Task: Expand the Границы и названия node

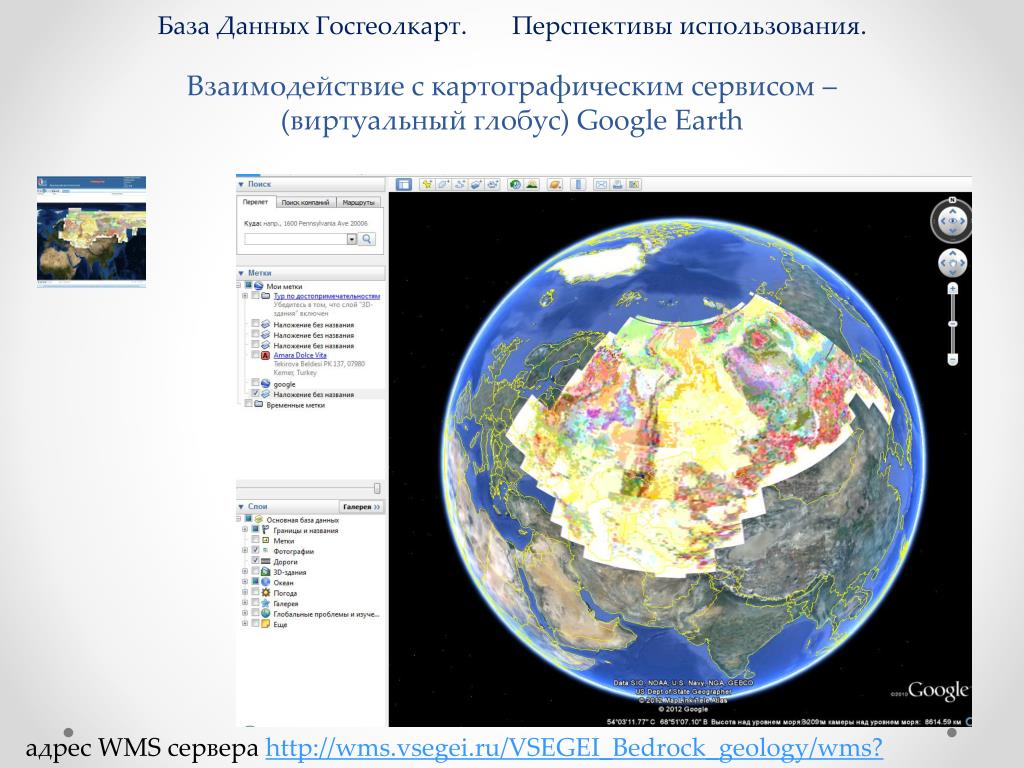Action: [245, 530]
